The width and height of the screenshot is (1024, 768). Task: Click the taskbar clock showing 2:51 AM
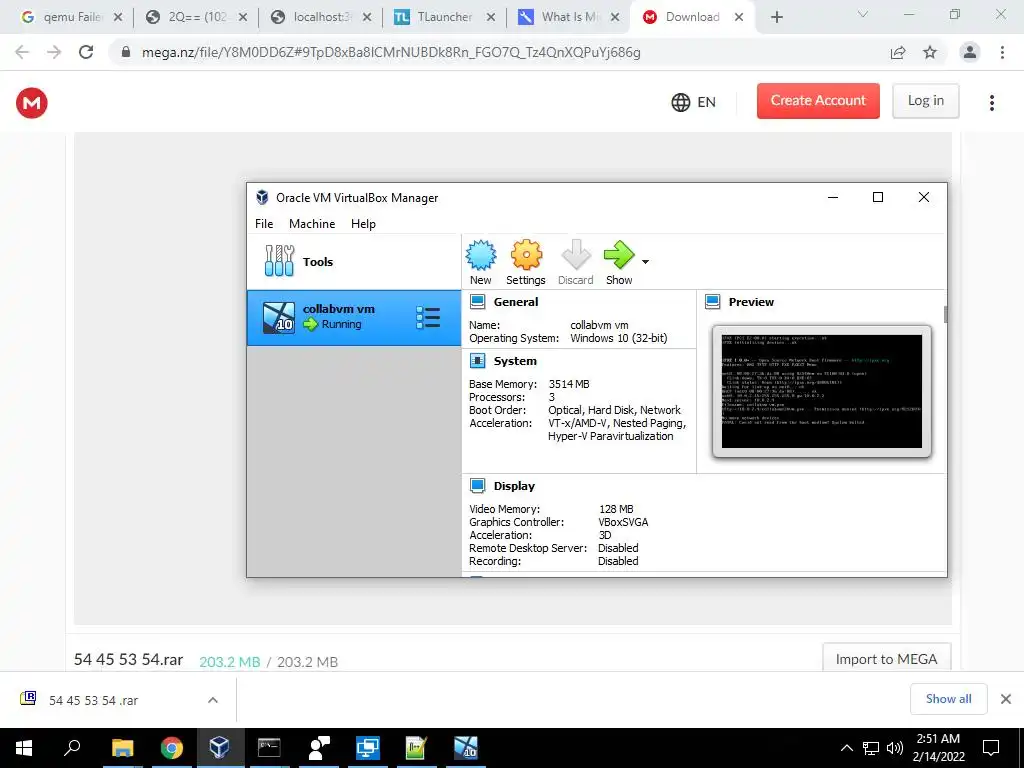[x=938, y=748]
